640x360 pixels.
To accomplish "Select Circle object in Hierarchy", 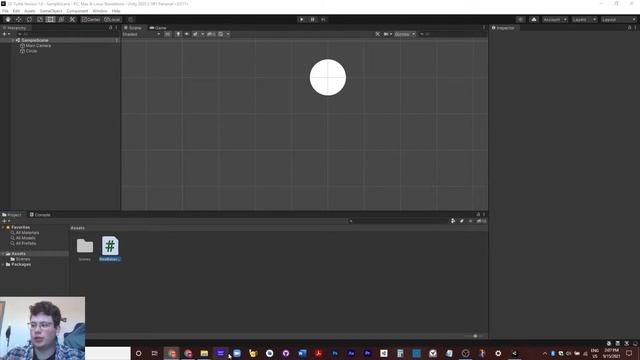I will [31, 51].
